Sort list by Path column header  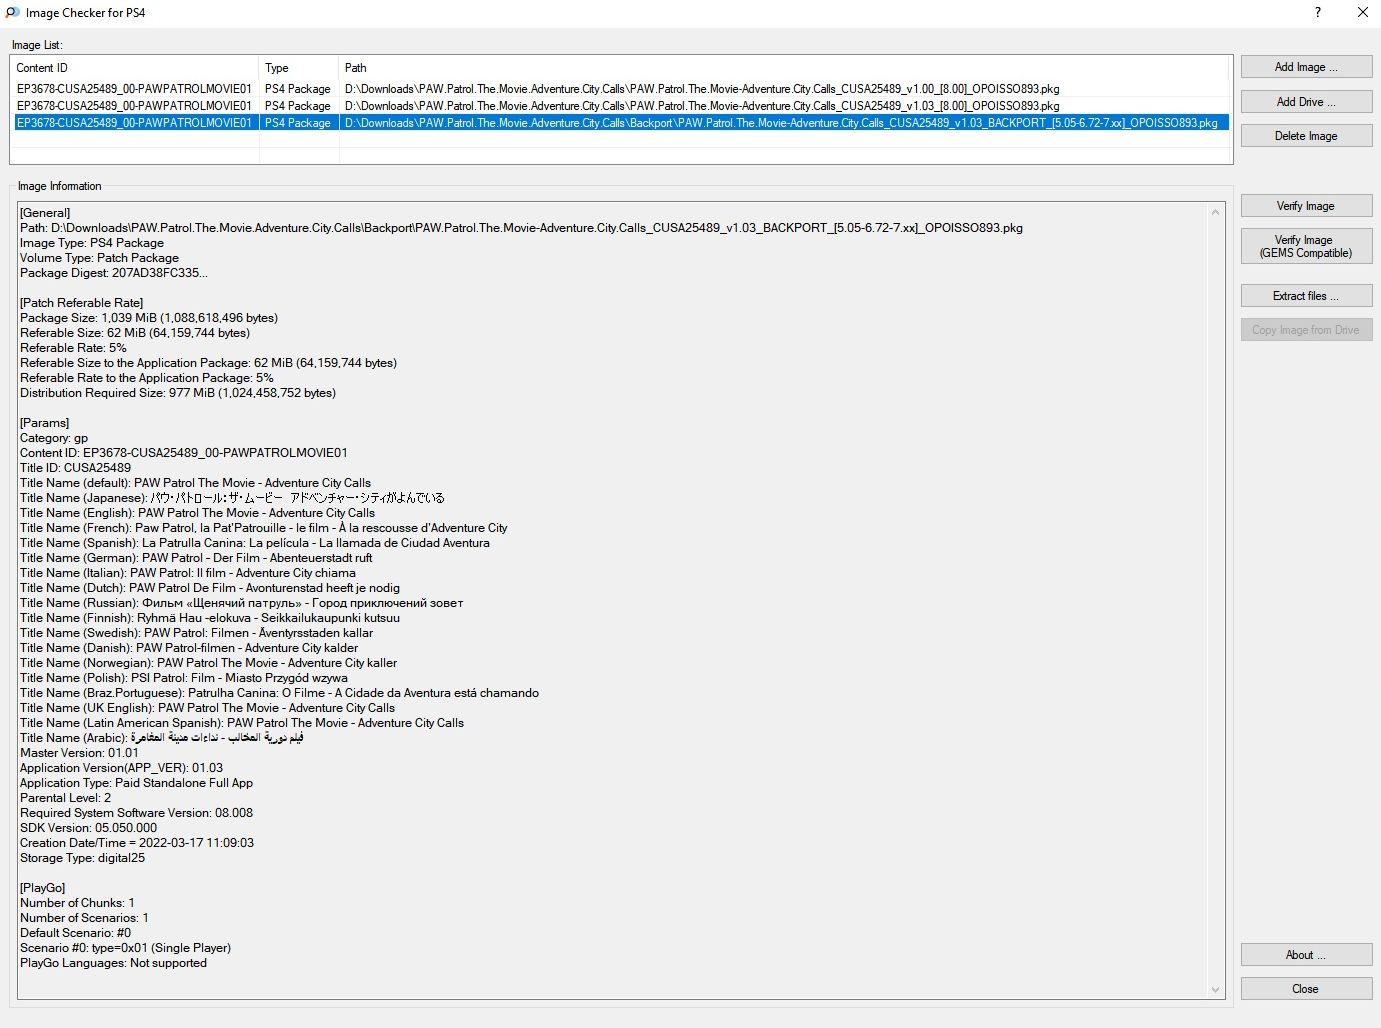[x=783, y=68]
